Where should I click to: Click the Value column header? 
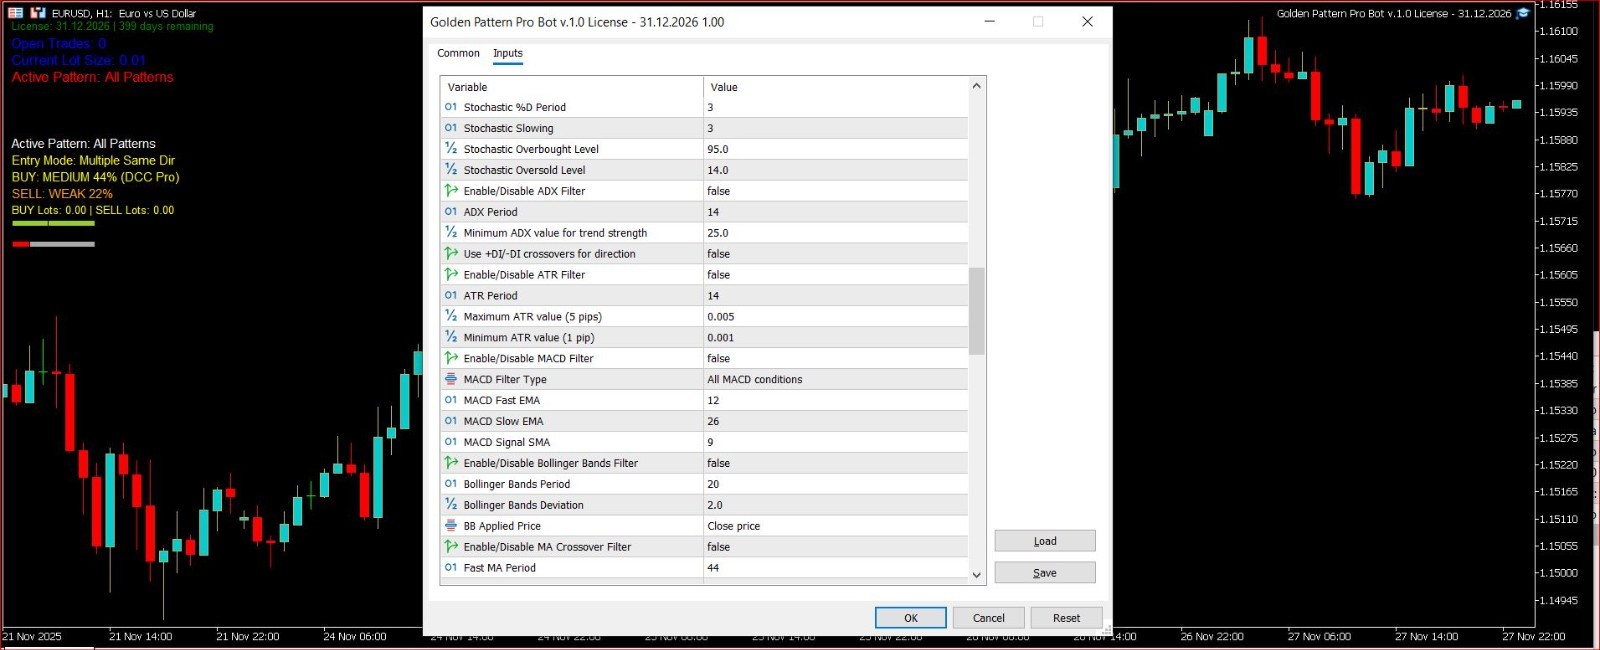[836, 87]
